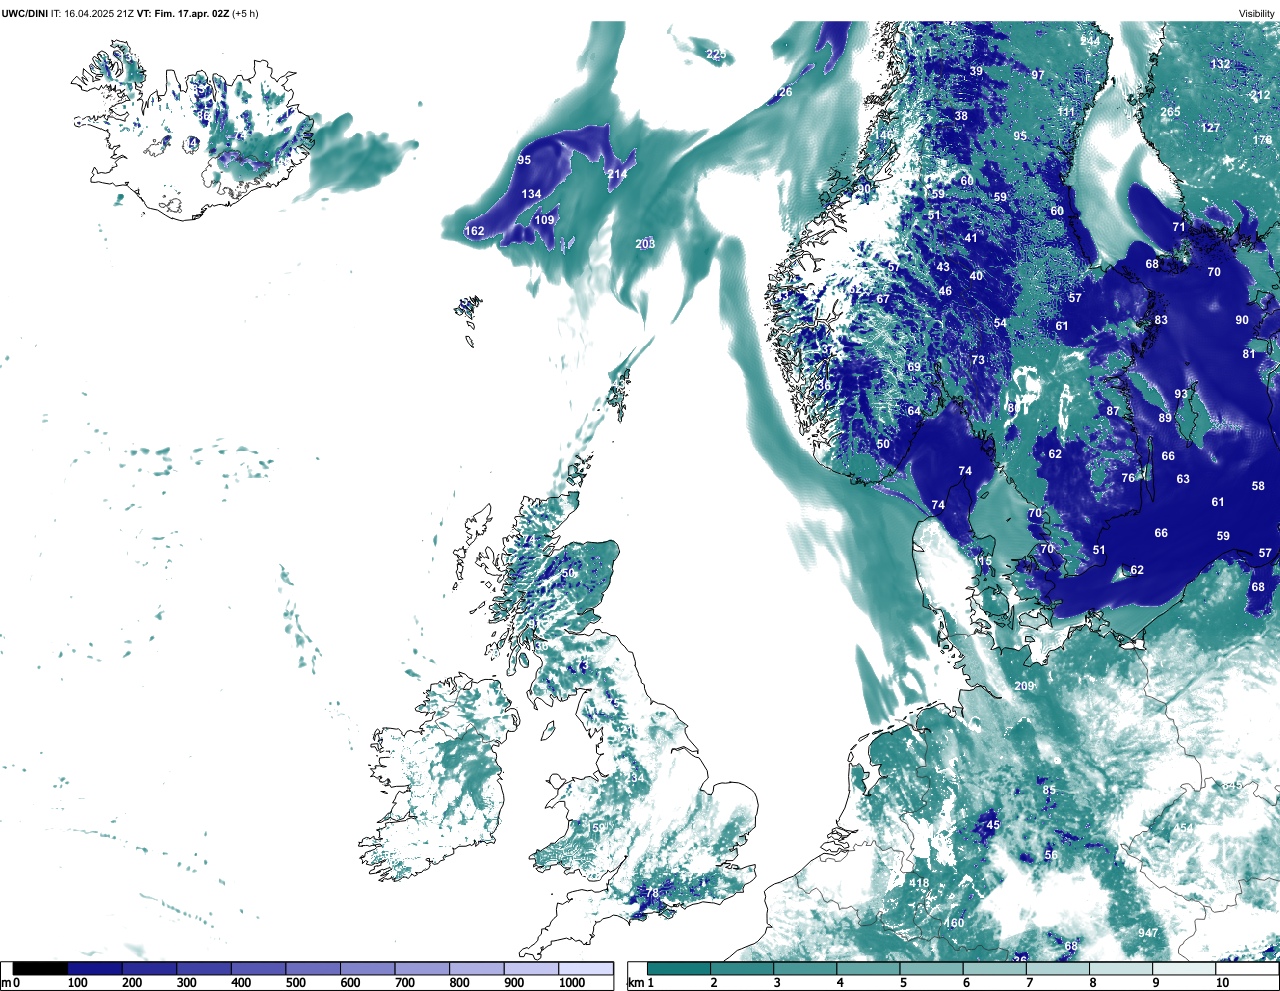Click the 'IT: 16.04.2025 21Z' init time
Image resolution: width=1280 pixels, height=991 pixels.
tap(92, 13)
